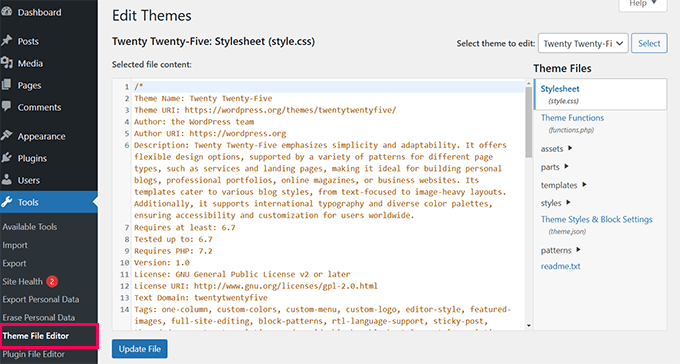This screenshot has width=680, height=364.
Task: Open the Import submenu link
Action: click(x=15, y=245)
